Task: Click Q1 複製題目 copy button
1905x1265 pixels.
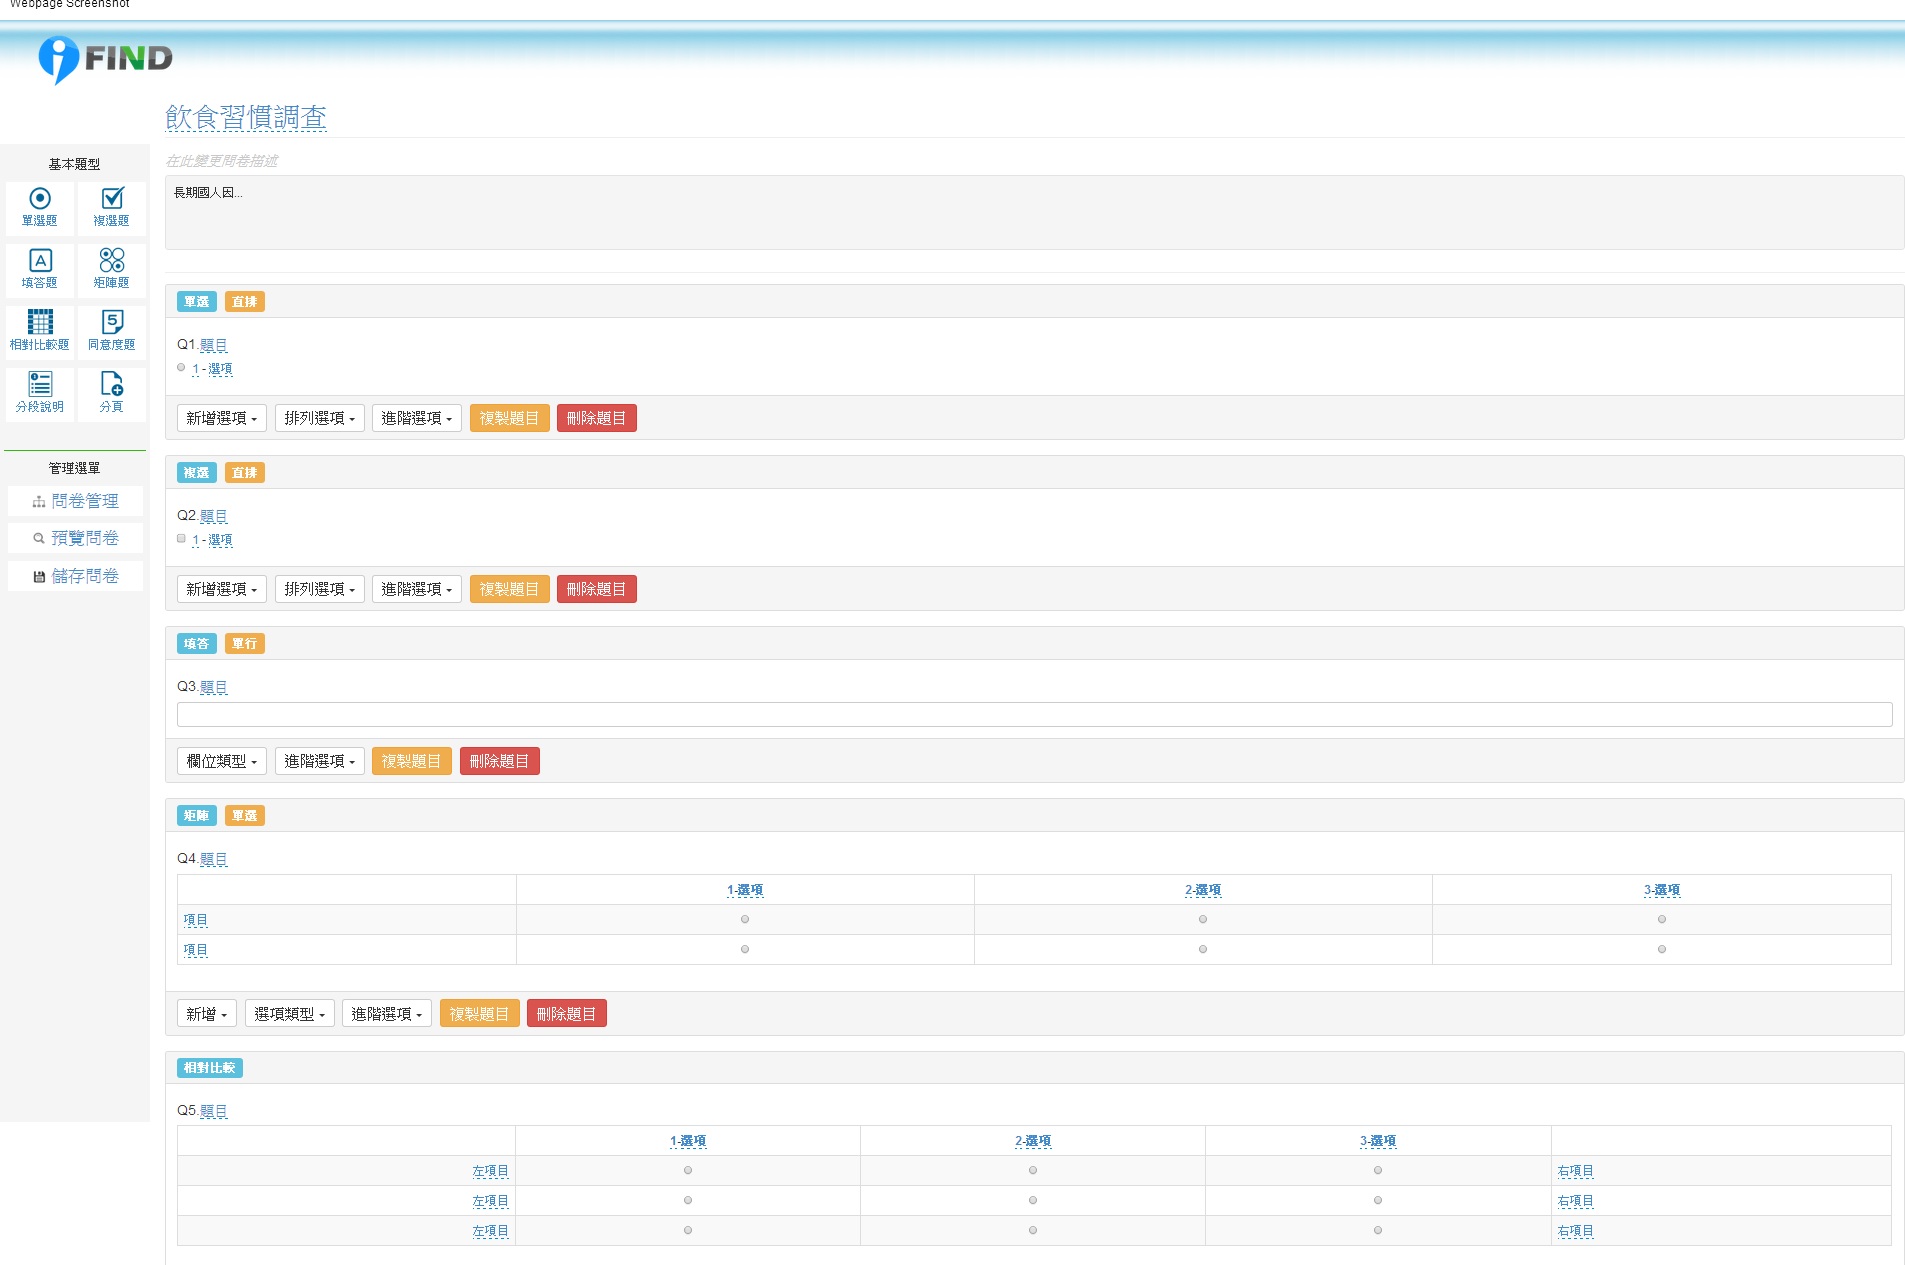Action: (510, 418)
